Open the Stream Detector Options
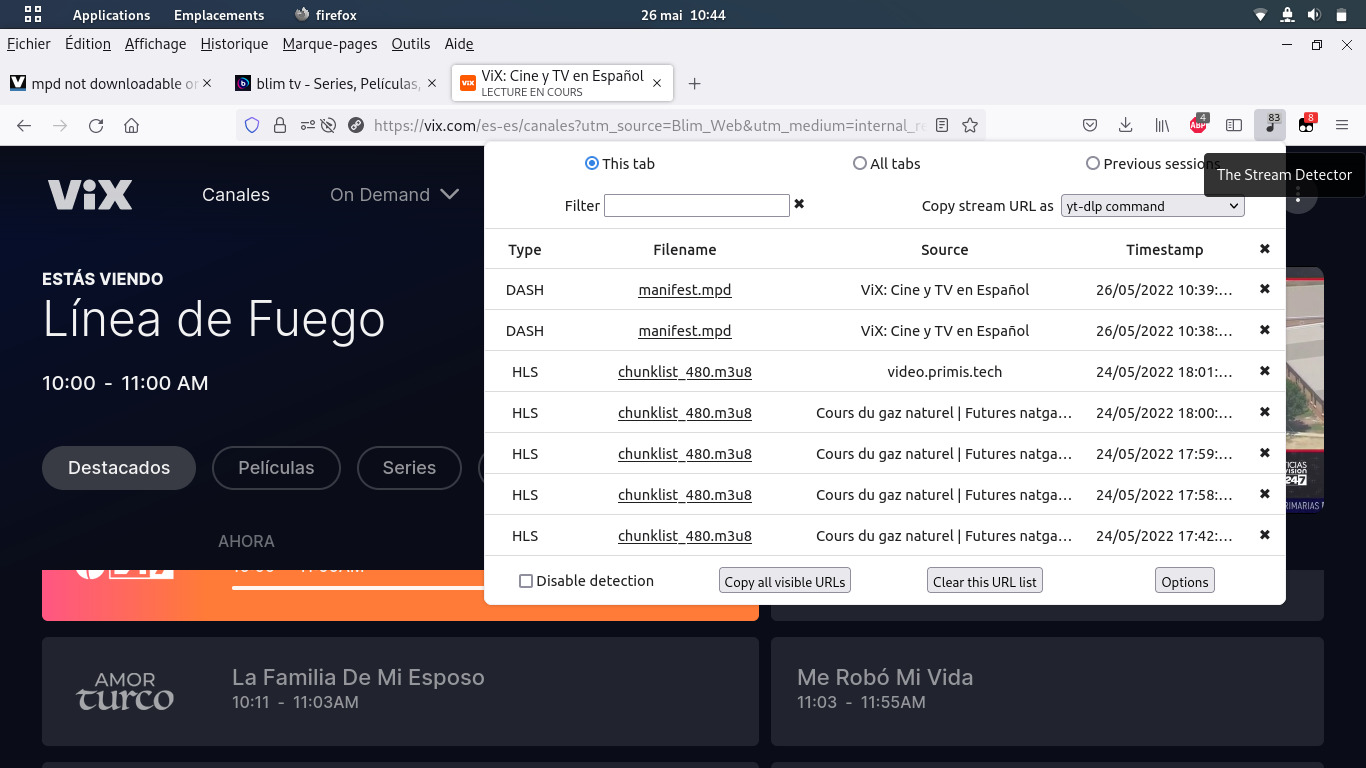This screenshot has width=1366, height=768. point(1185,582)
